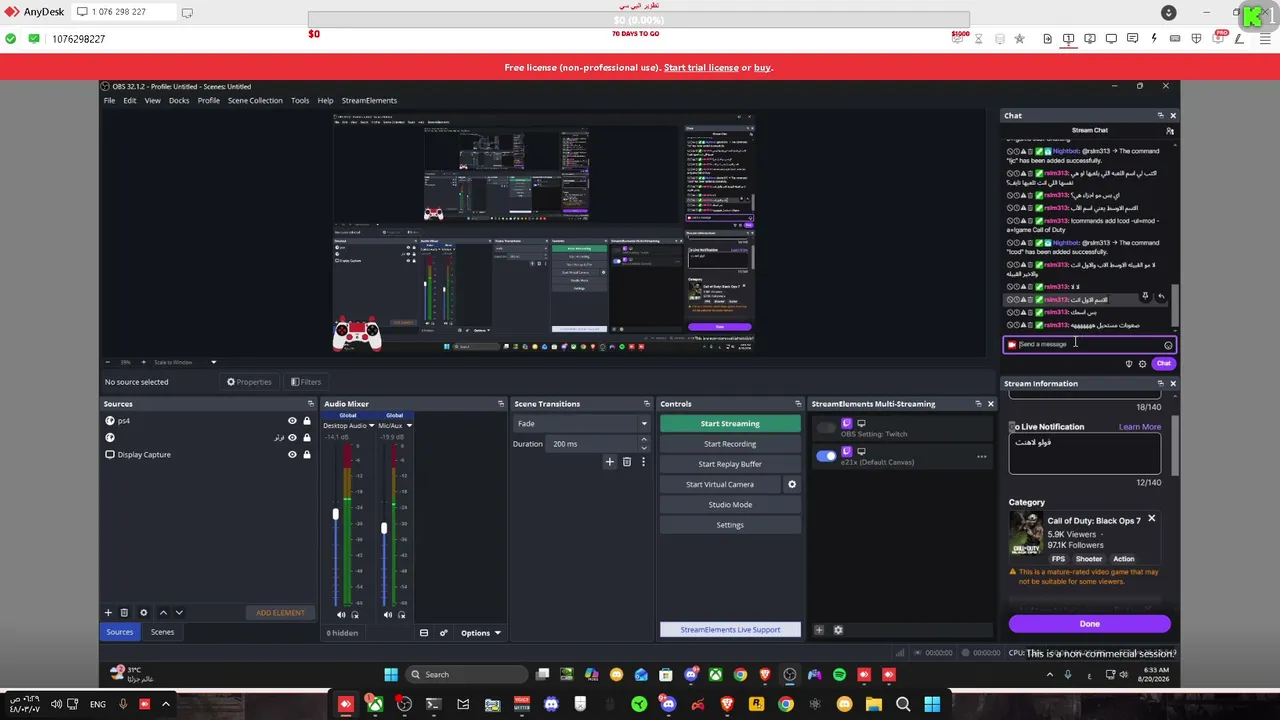Open chat community users icon
This screenshot has height=720, width=1280.
click(1170, 131)
